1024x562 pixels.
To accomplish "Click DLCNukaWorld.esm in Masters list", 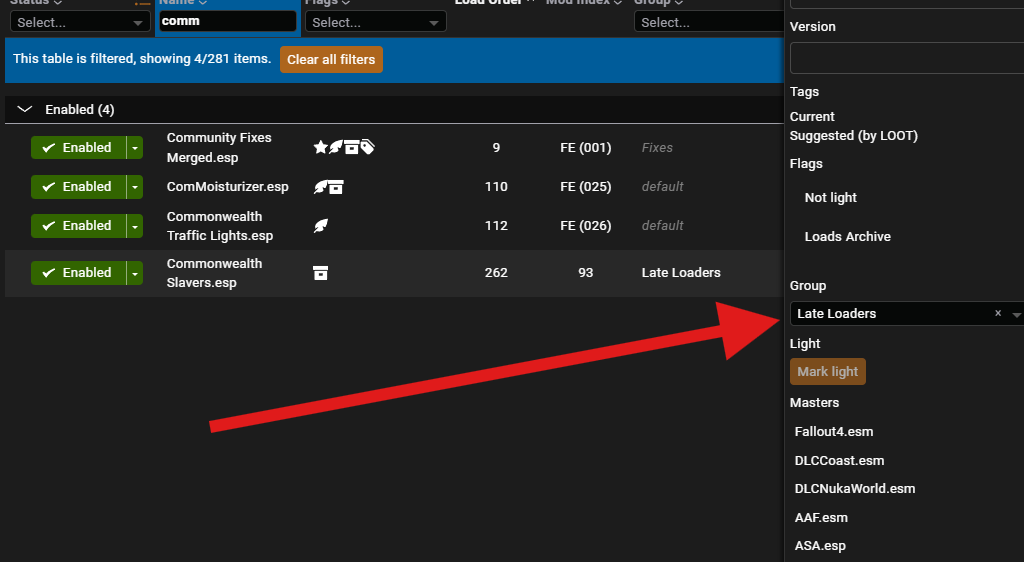I will click(x=855, y=489).
